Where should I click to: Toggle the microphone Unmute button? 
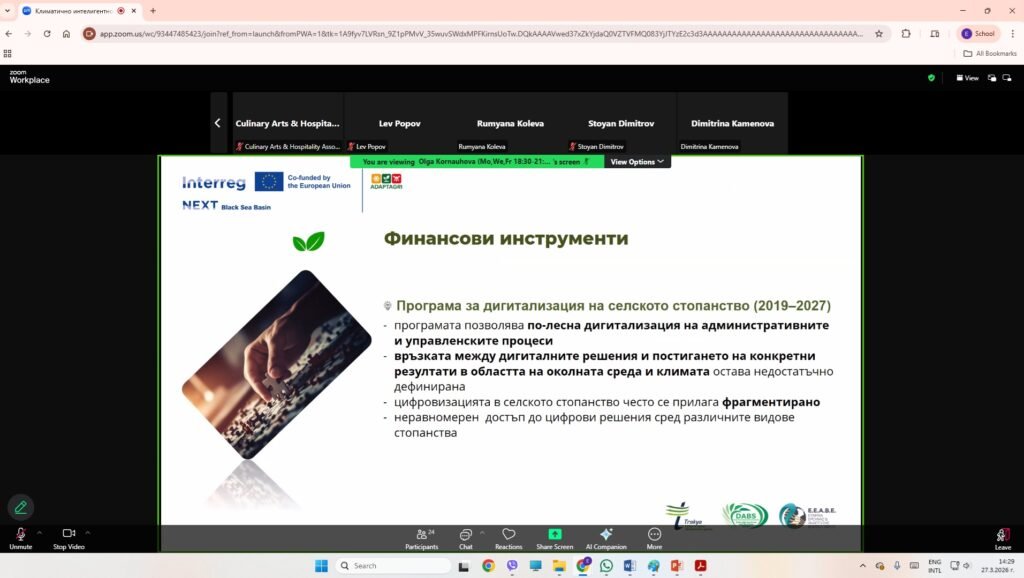coord(20,537)
